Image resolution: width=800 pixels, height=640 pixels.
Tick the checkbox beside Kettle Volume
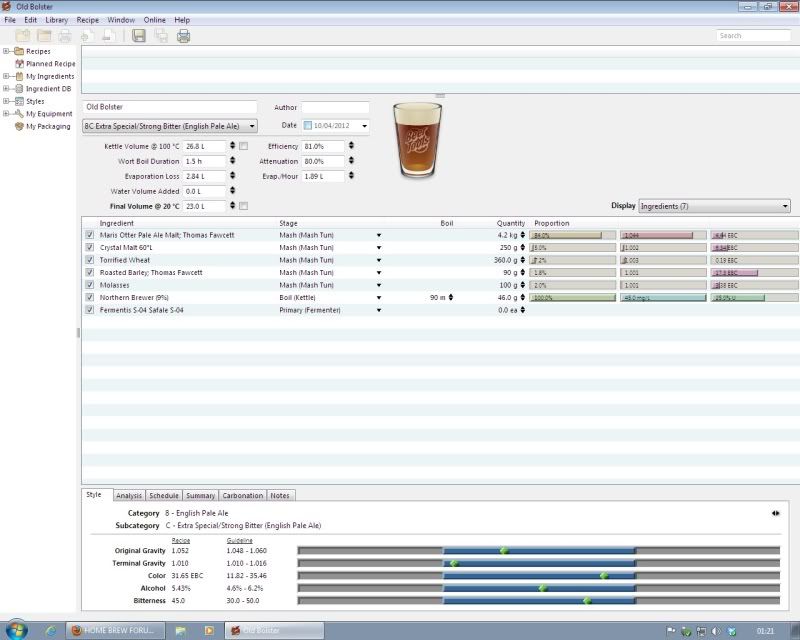tap(244, 146)
